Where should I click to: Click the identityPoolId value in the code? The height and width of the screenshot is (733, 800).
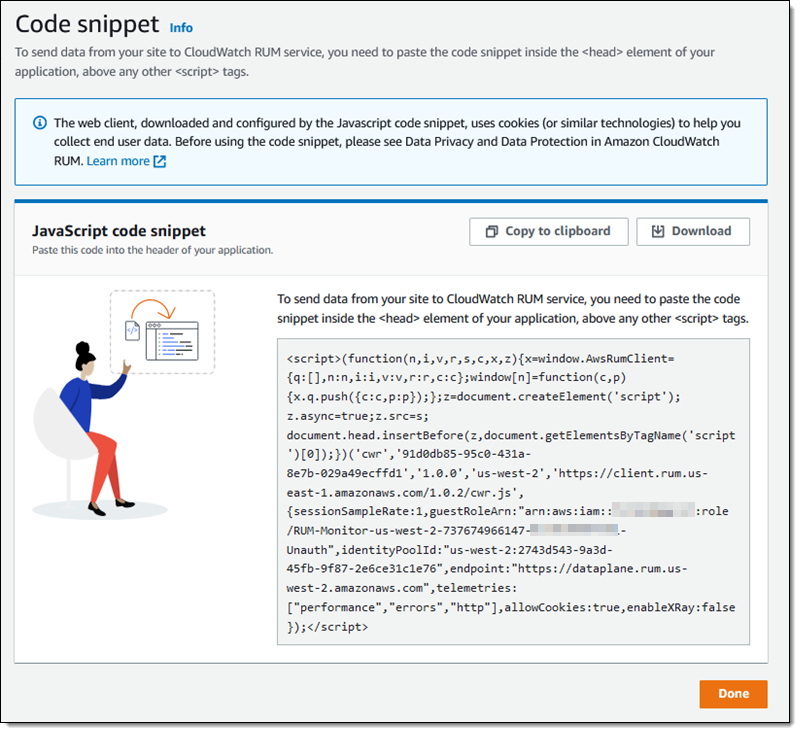click(449, 560)
